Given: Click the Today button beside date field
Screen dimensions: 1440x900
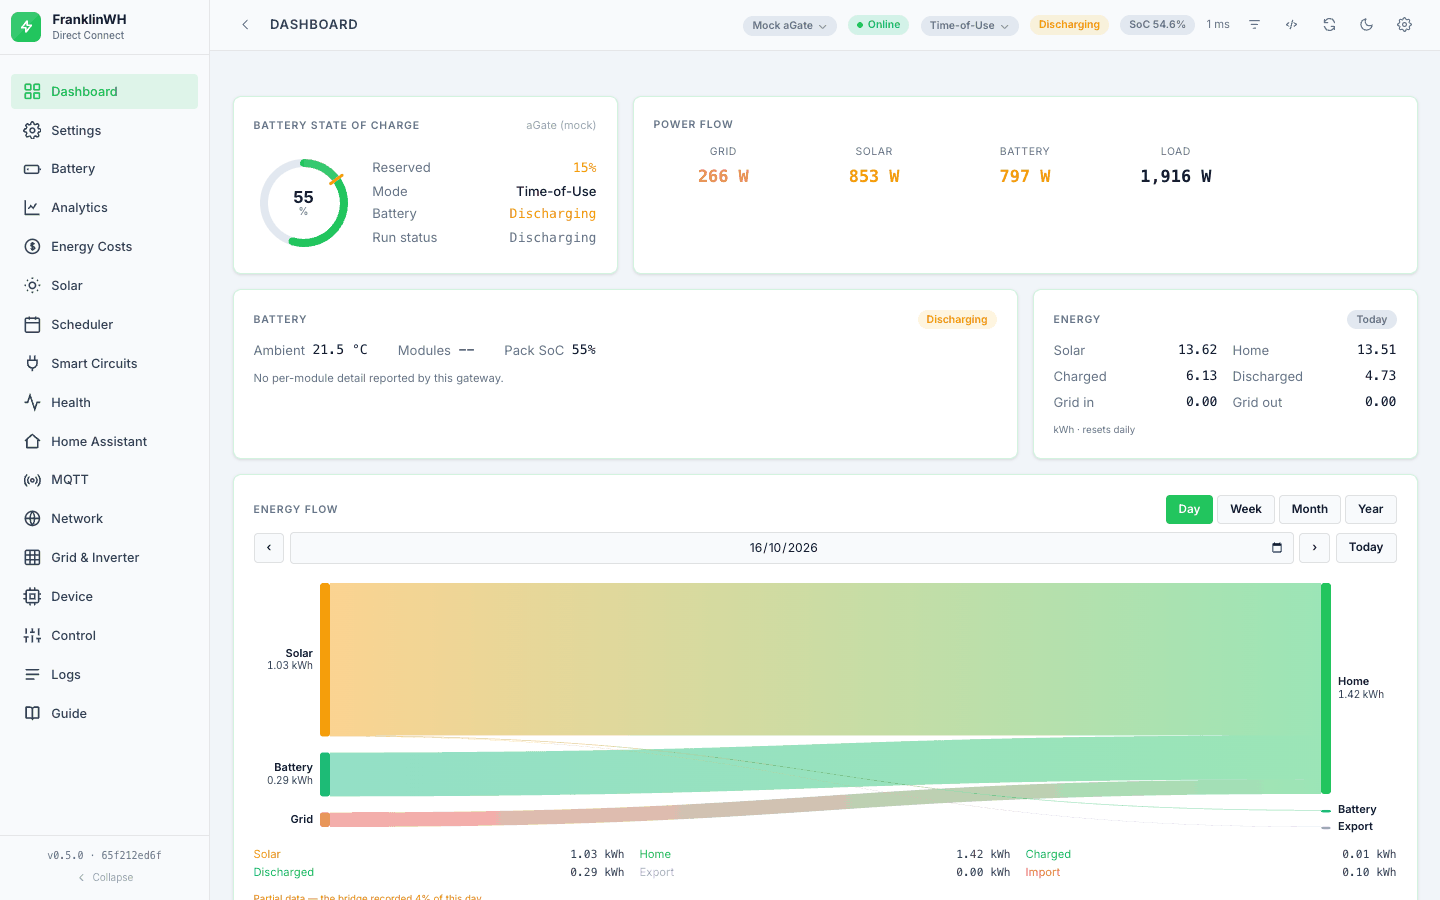Looking at the screenshot, I should 1366,548.
